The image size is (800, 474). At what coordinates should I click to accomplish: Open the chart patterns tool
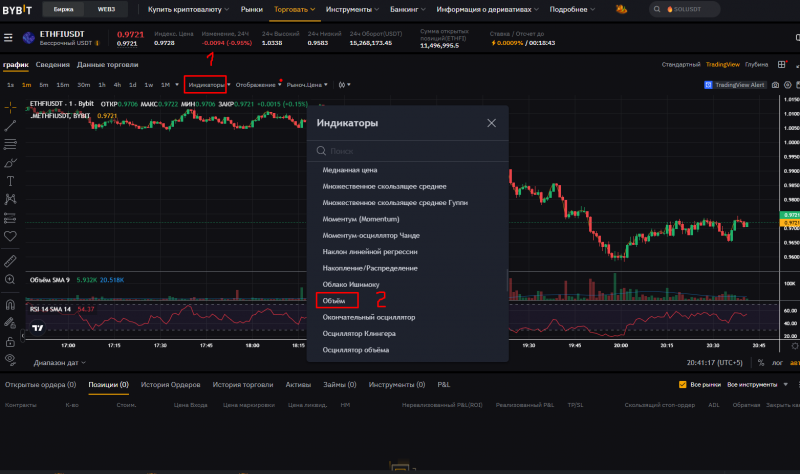pyautogui.click(x=10, y=199)
